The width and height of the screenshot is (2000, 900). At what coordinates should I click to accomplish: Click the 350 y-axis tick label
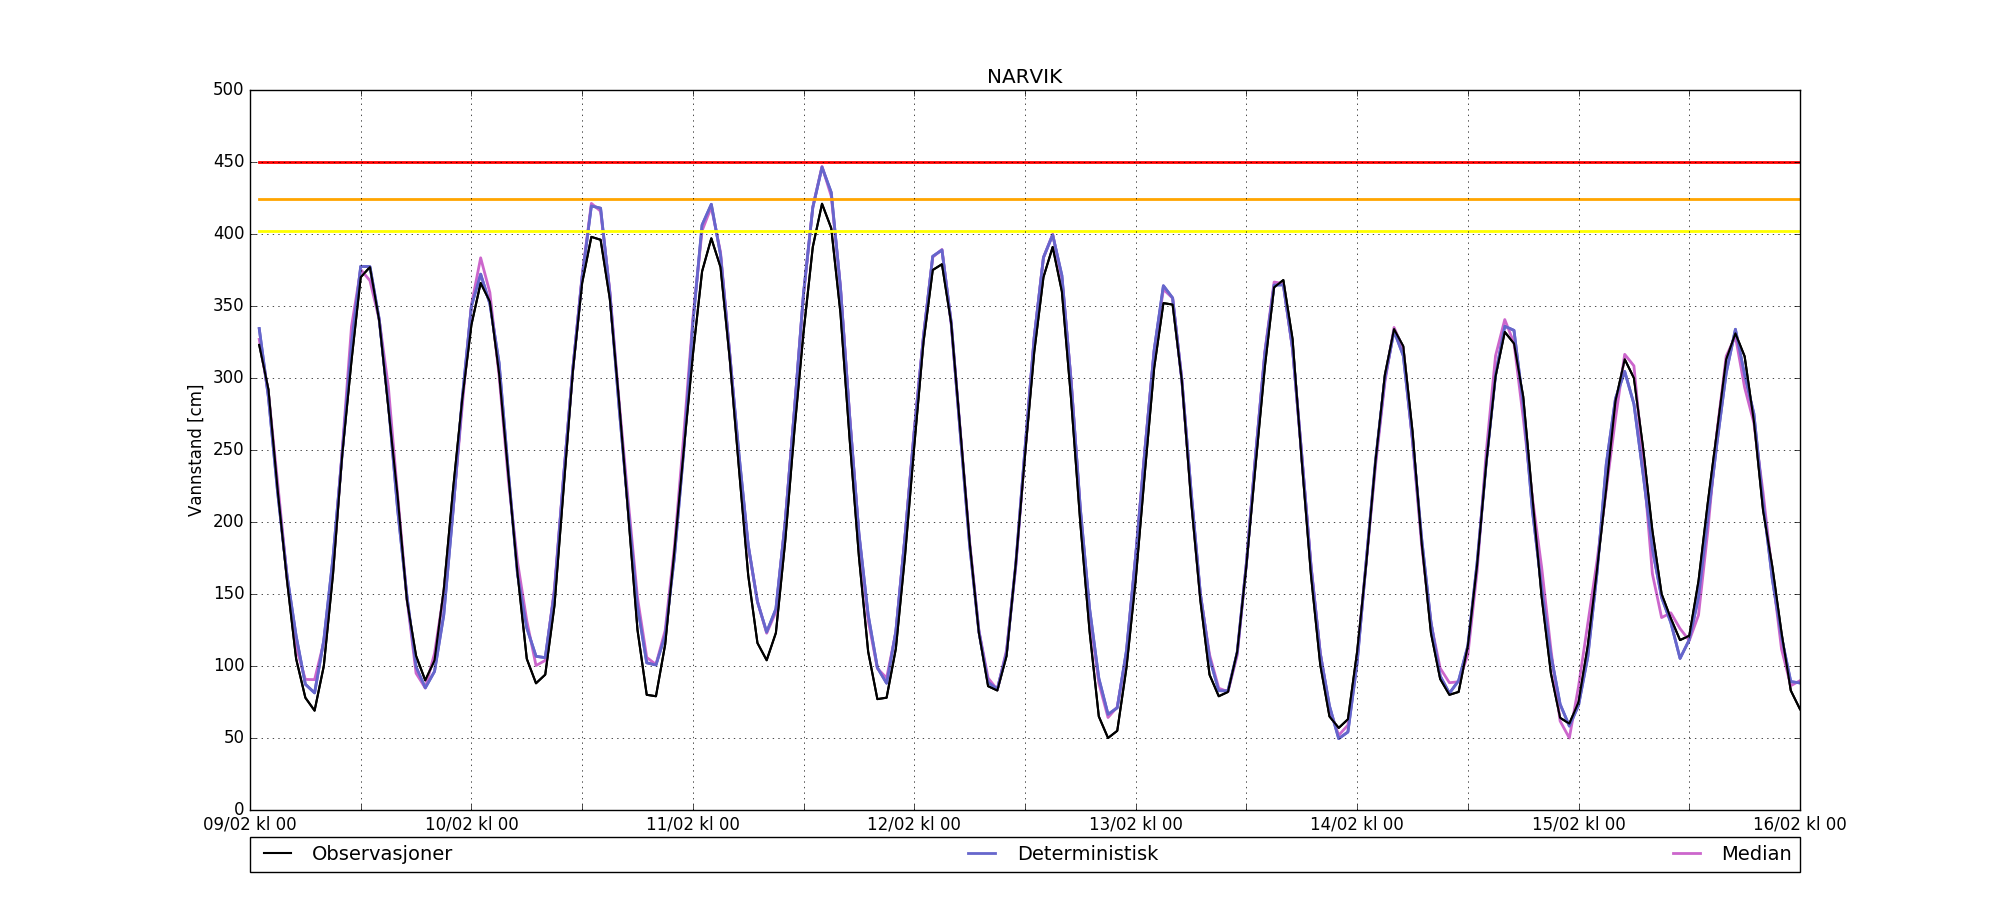[x=228, y=306]
